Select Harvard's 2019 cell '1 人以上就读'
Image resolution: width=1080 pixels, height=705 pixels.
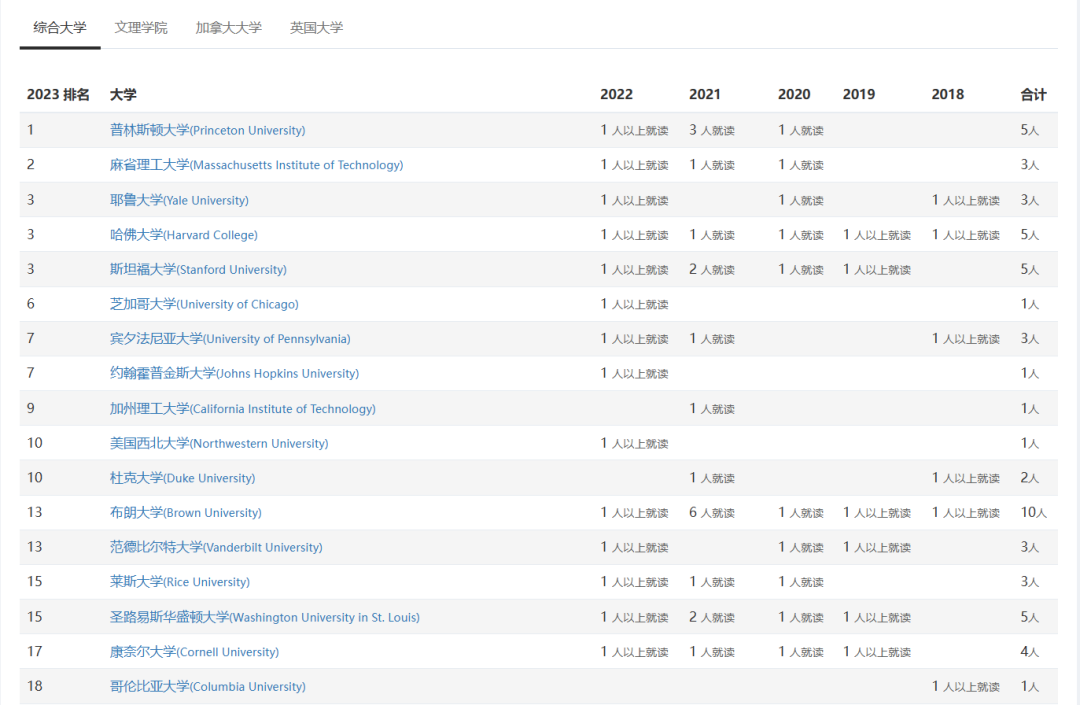tap(877, 235)
